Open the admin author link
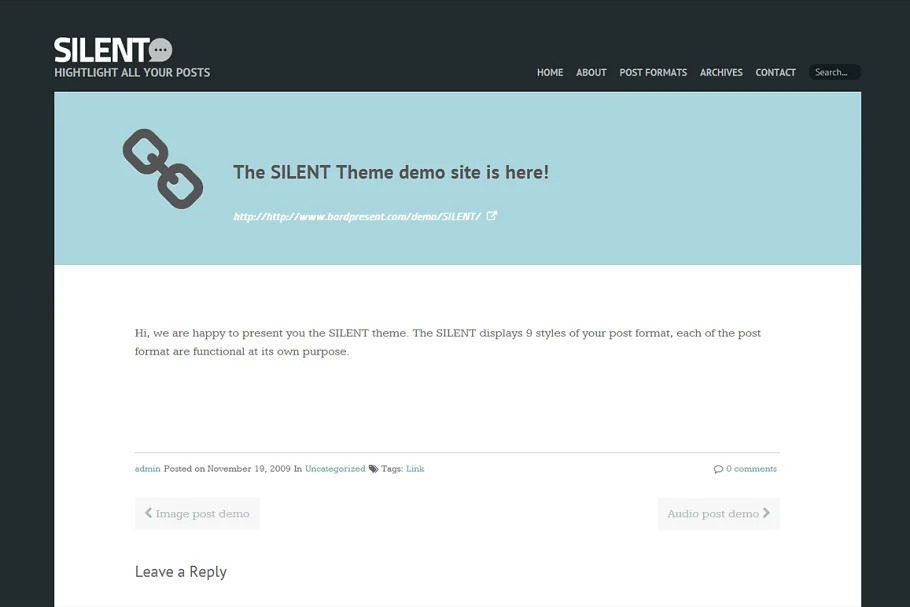 tap(147, 469)
